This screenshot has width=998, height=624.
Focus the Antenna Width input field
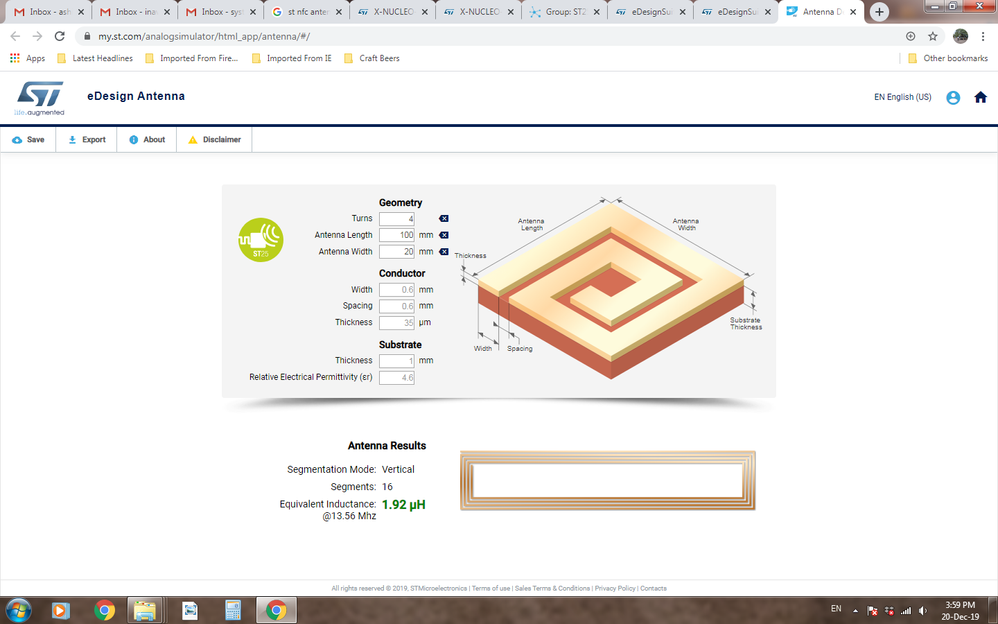coord(397,252)
